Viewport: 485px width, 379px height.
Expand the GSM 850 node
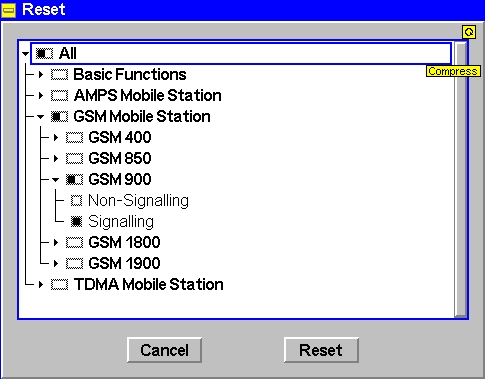pyautogui.click(x=56, y=159)
